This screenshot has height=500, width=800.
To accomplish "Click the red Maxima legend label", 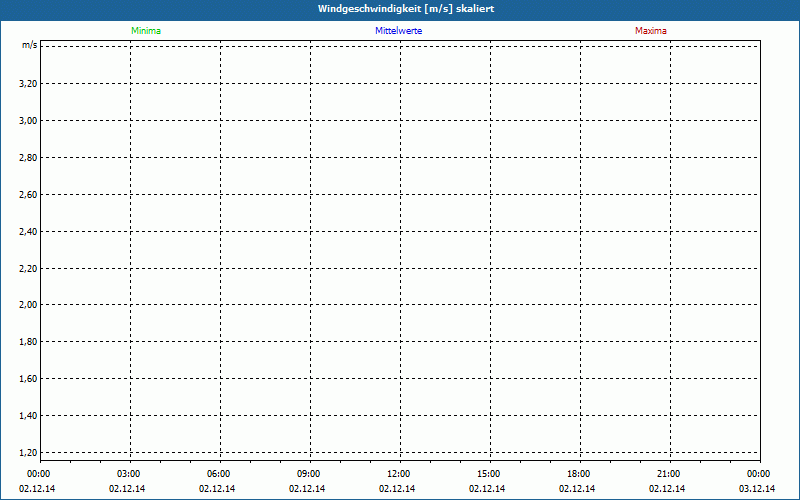I will 651,31.
